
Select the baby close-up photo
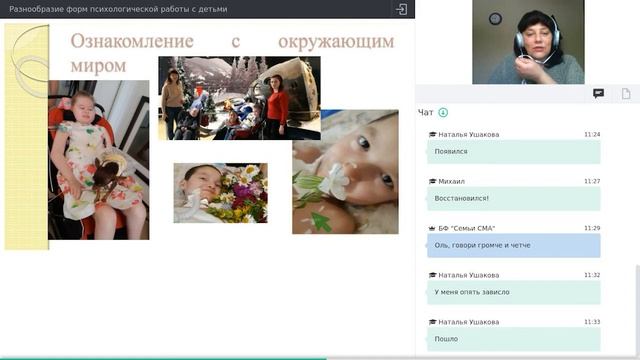tap(345, 172)
